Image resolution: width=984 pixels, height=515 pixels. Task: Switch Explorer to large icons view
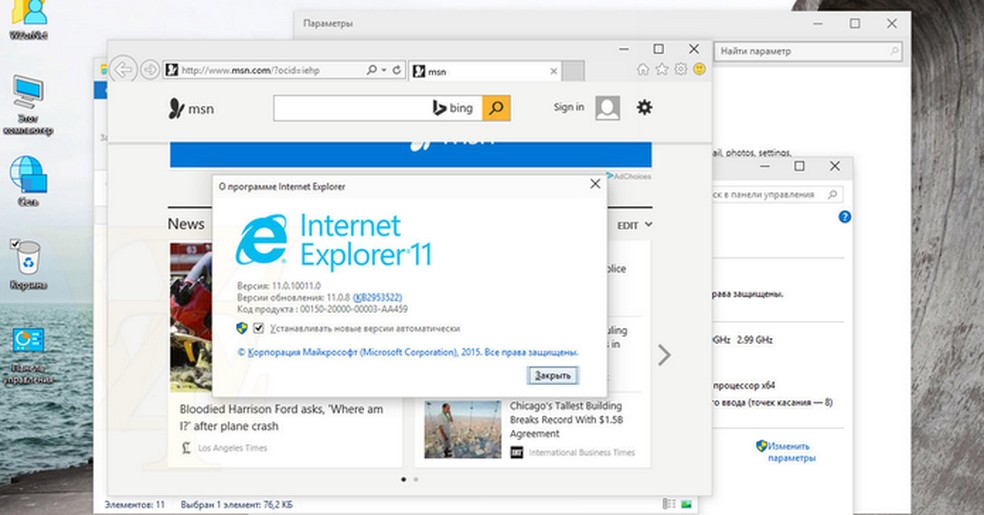pyautogui.click(x=686, y=504)
